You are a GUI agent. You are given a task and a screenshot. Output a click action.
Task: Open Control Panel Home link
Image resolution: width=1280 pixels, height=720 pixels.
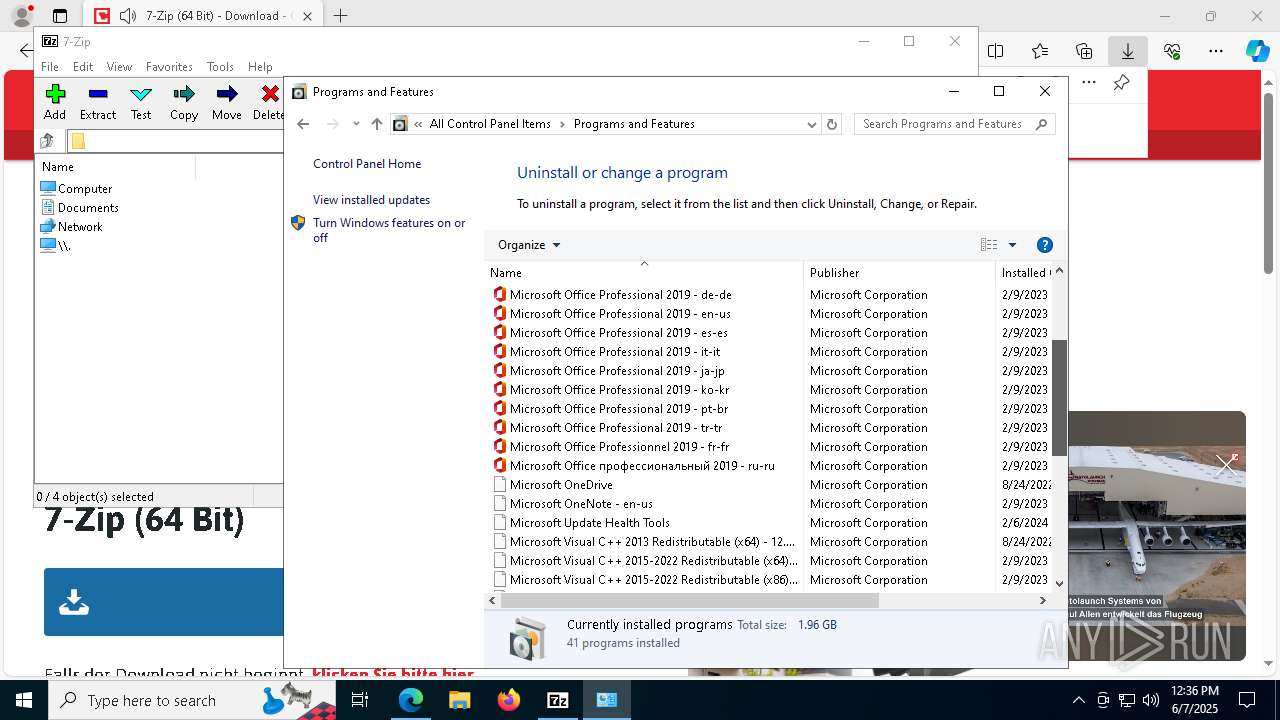pyautogui.click(x=367, y=164)
